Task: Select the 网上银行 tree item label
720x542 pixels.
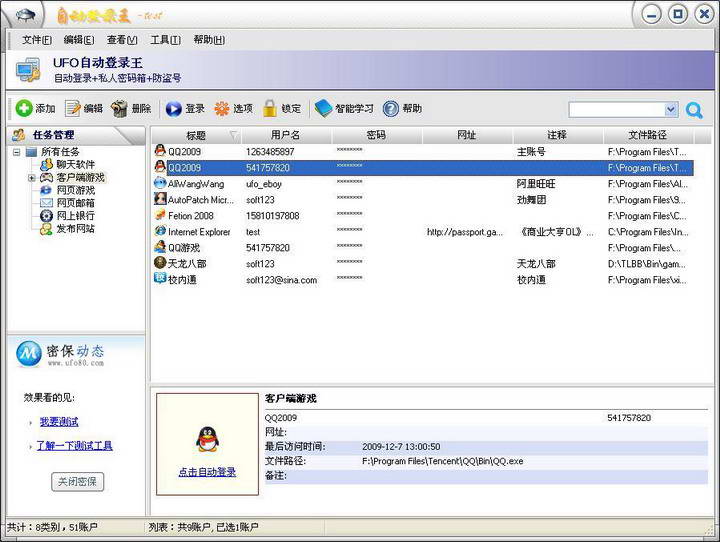Action: (76, 215)
